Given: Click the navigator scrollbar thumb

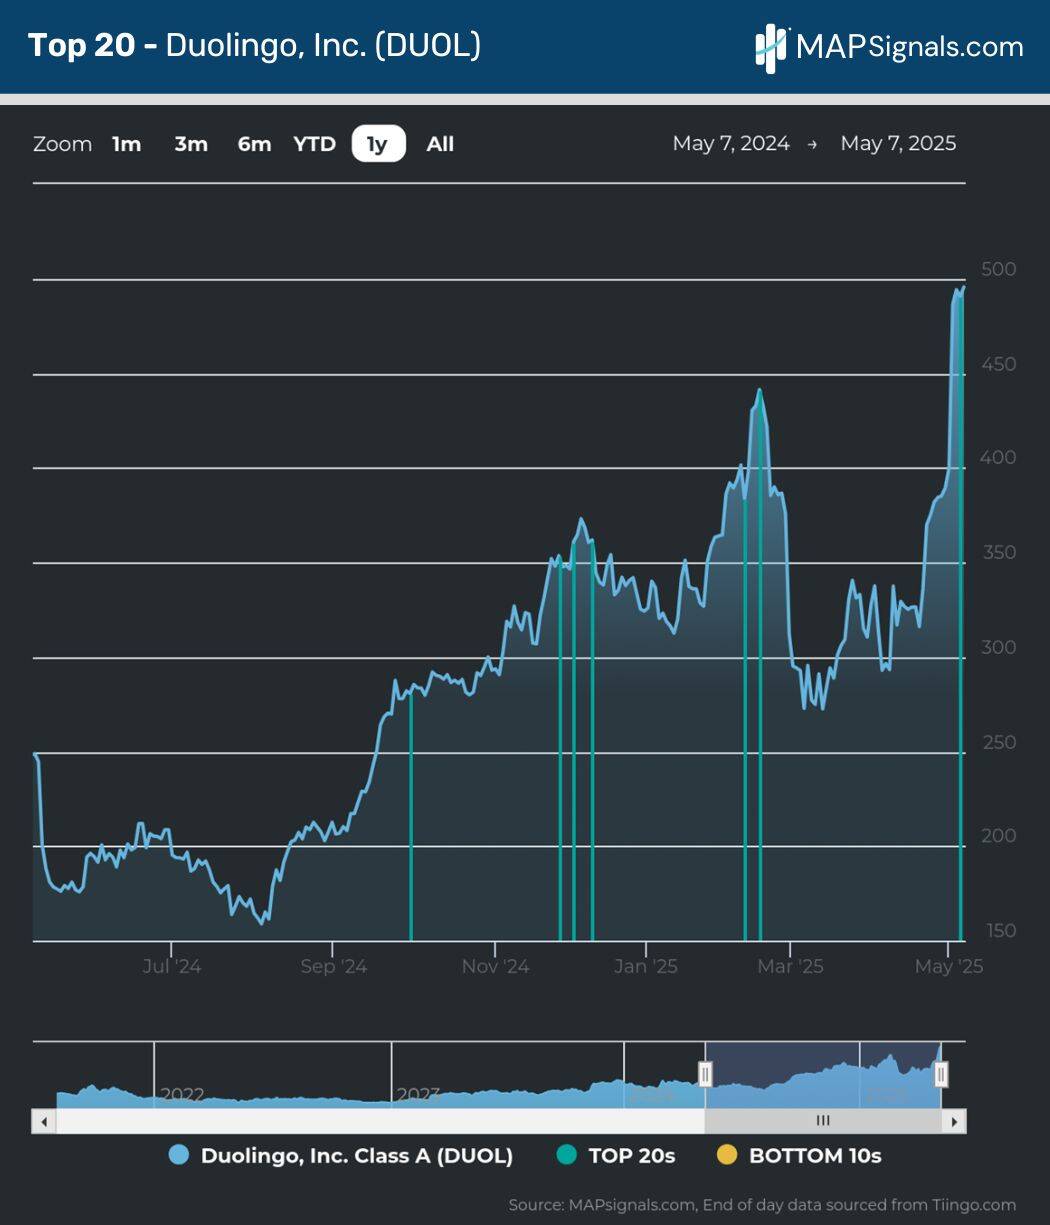Looking at the screenshot, I should tap(823, 1121).
